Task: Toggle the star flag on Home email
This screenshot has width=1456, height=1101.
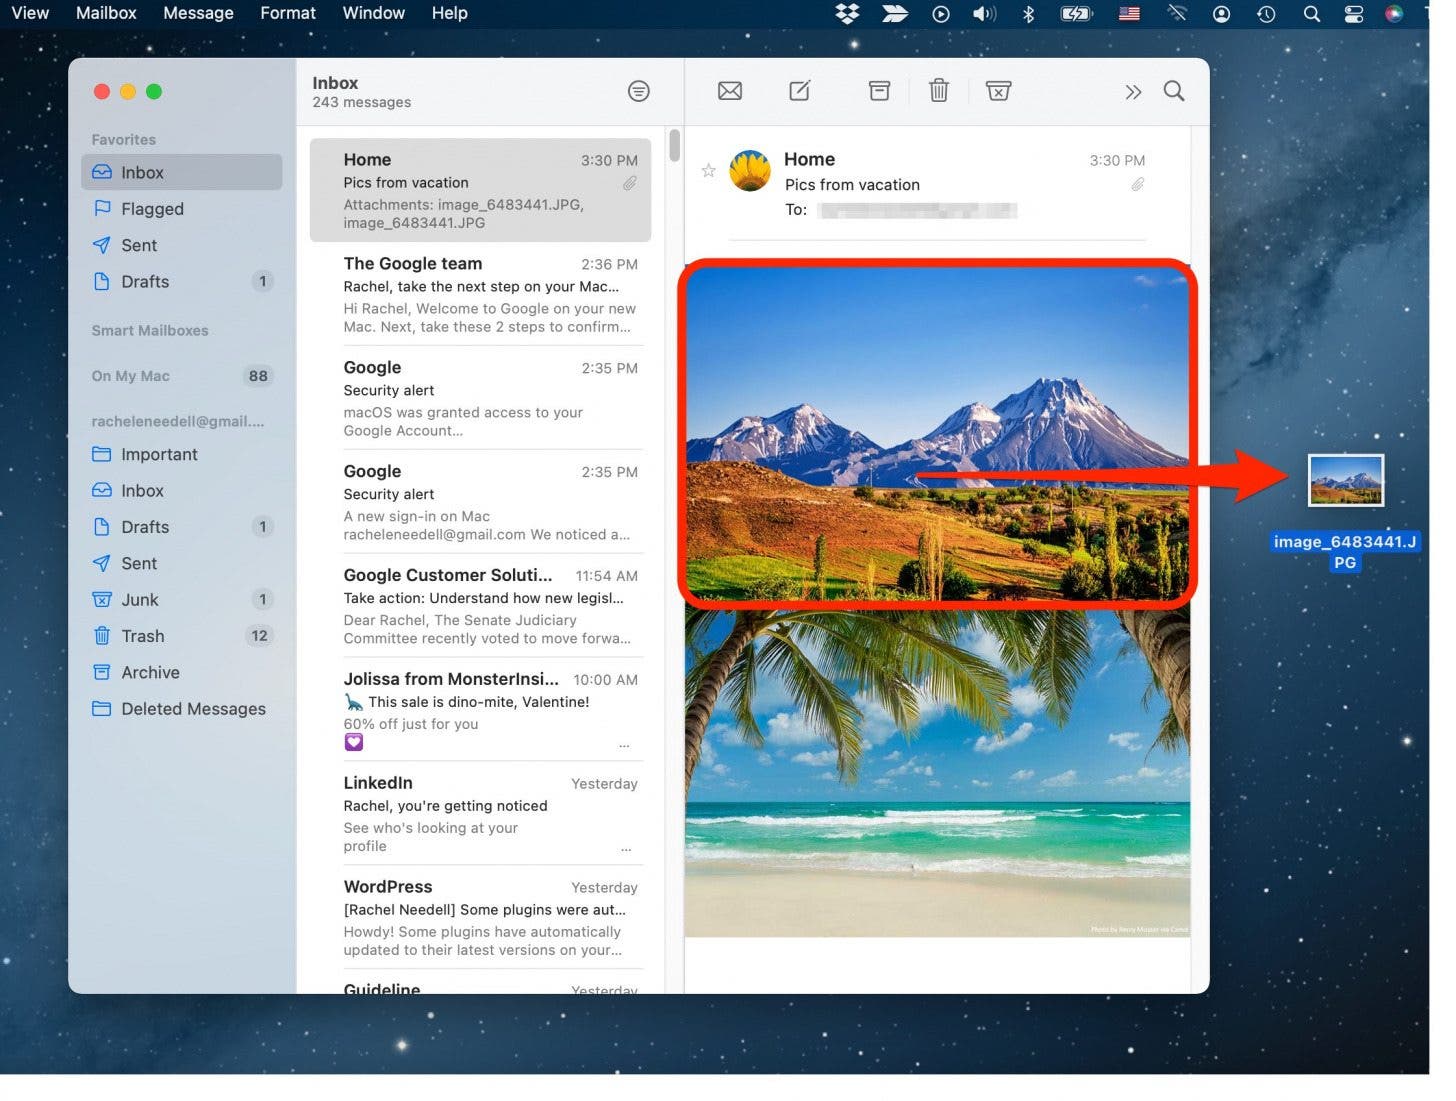Action: (x=708, y=171)
